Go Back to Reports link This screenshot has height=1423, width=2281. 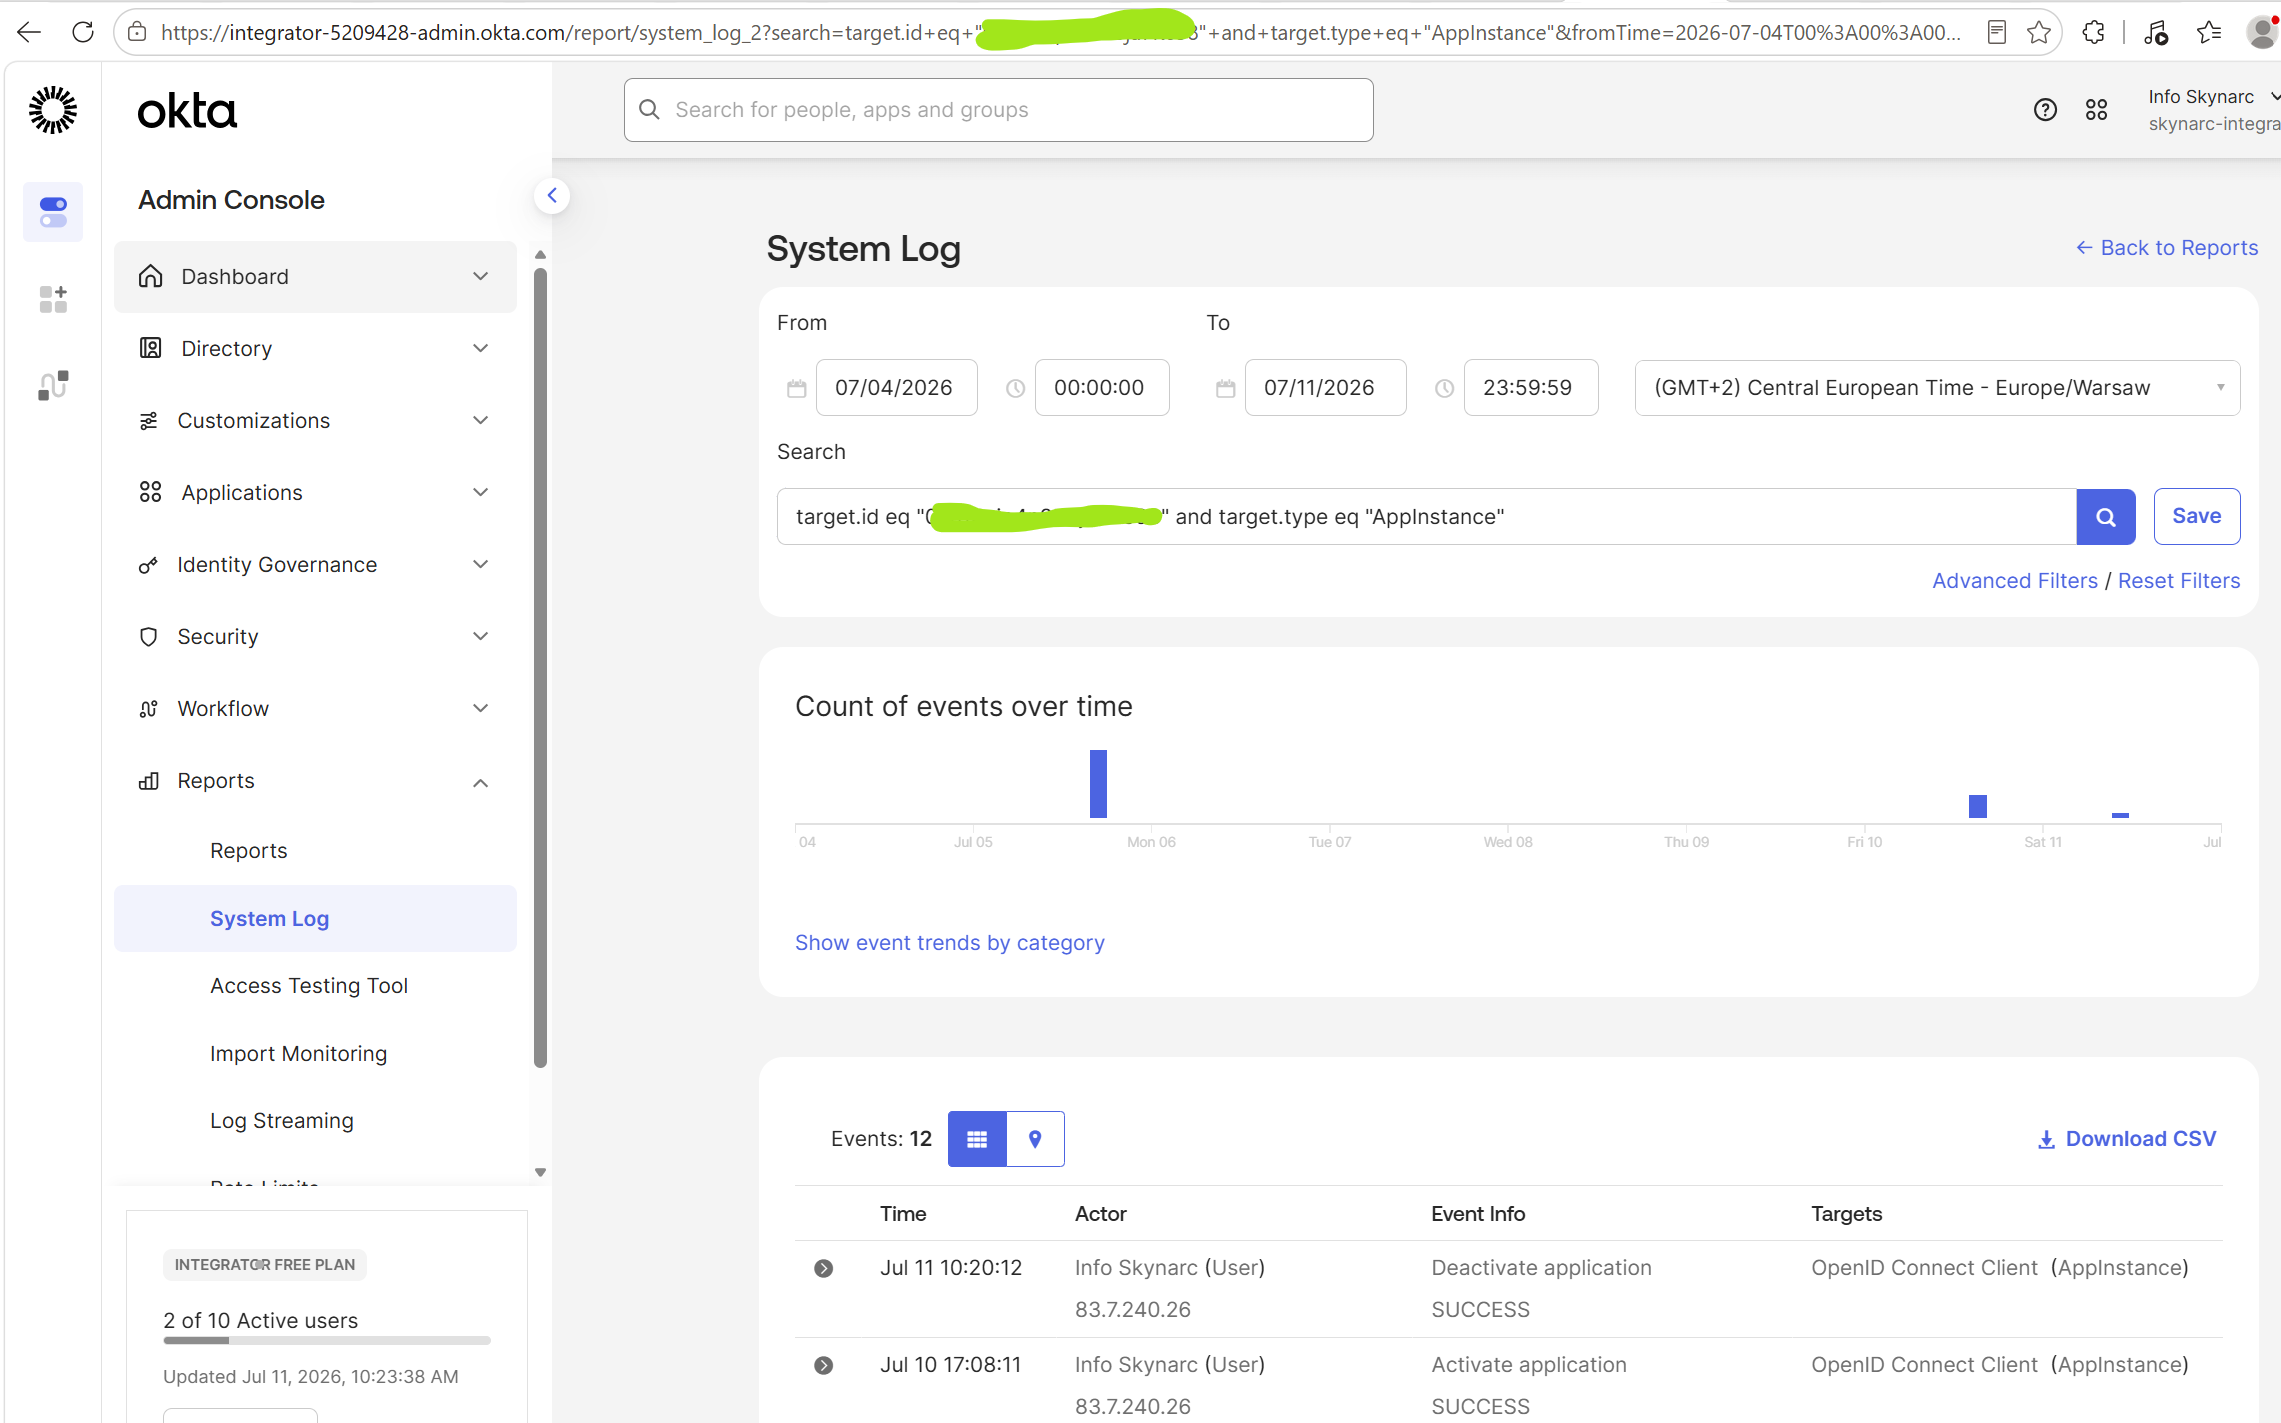click(x=2167, y=248)
